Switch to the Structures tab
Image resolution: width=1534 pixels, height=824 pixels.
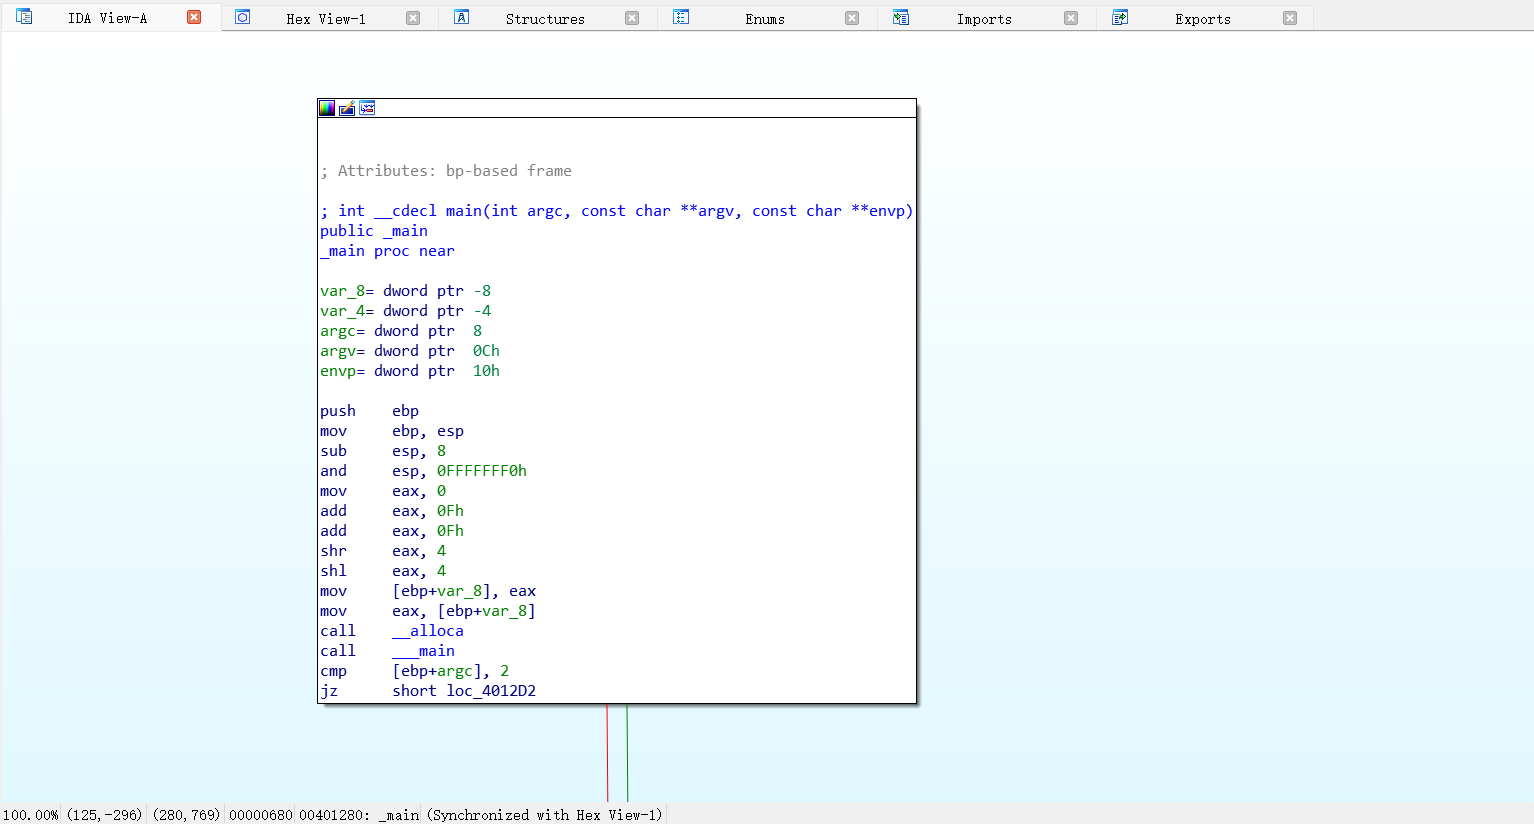545,18
